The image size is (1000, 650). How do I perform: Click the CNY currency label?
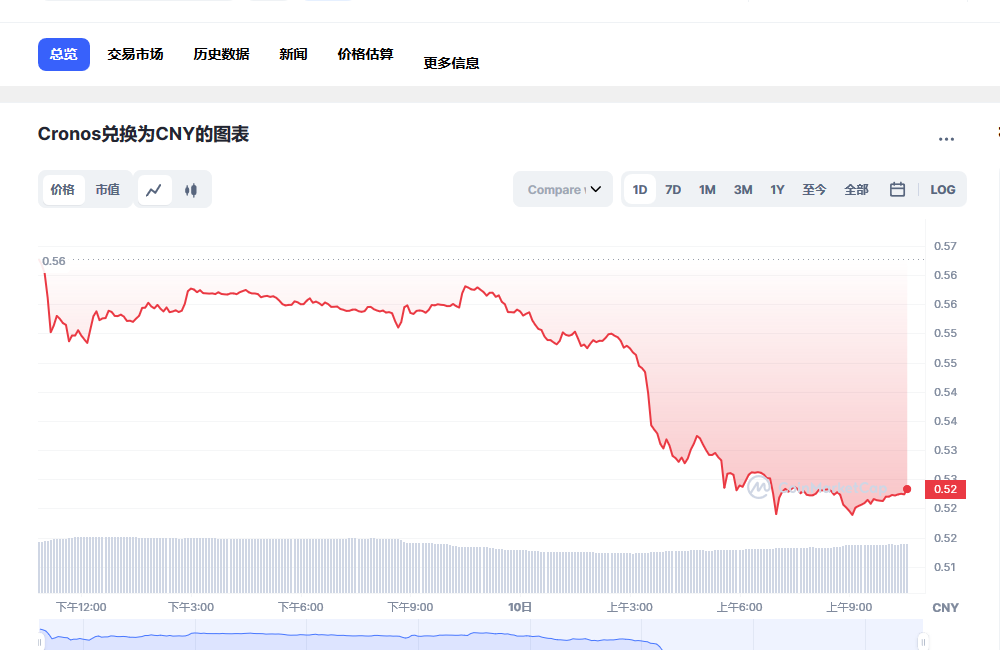[945, 608]
